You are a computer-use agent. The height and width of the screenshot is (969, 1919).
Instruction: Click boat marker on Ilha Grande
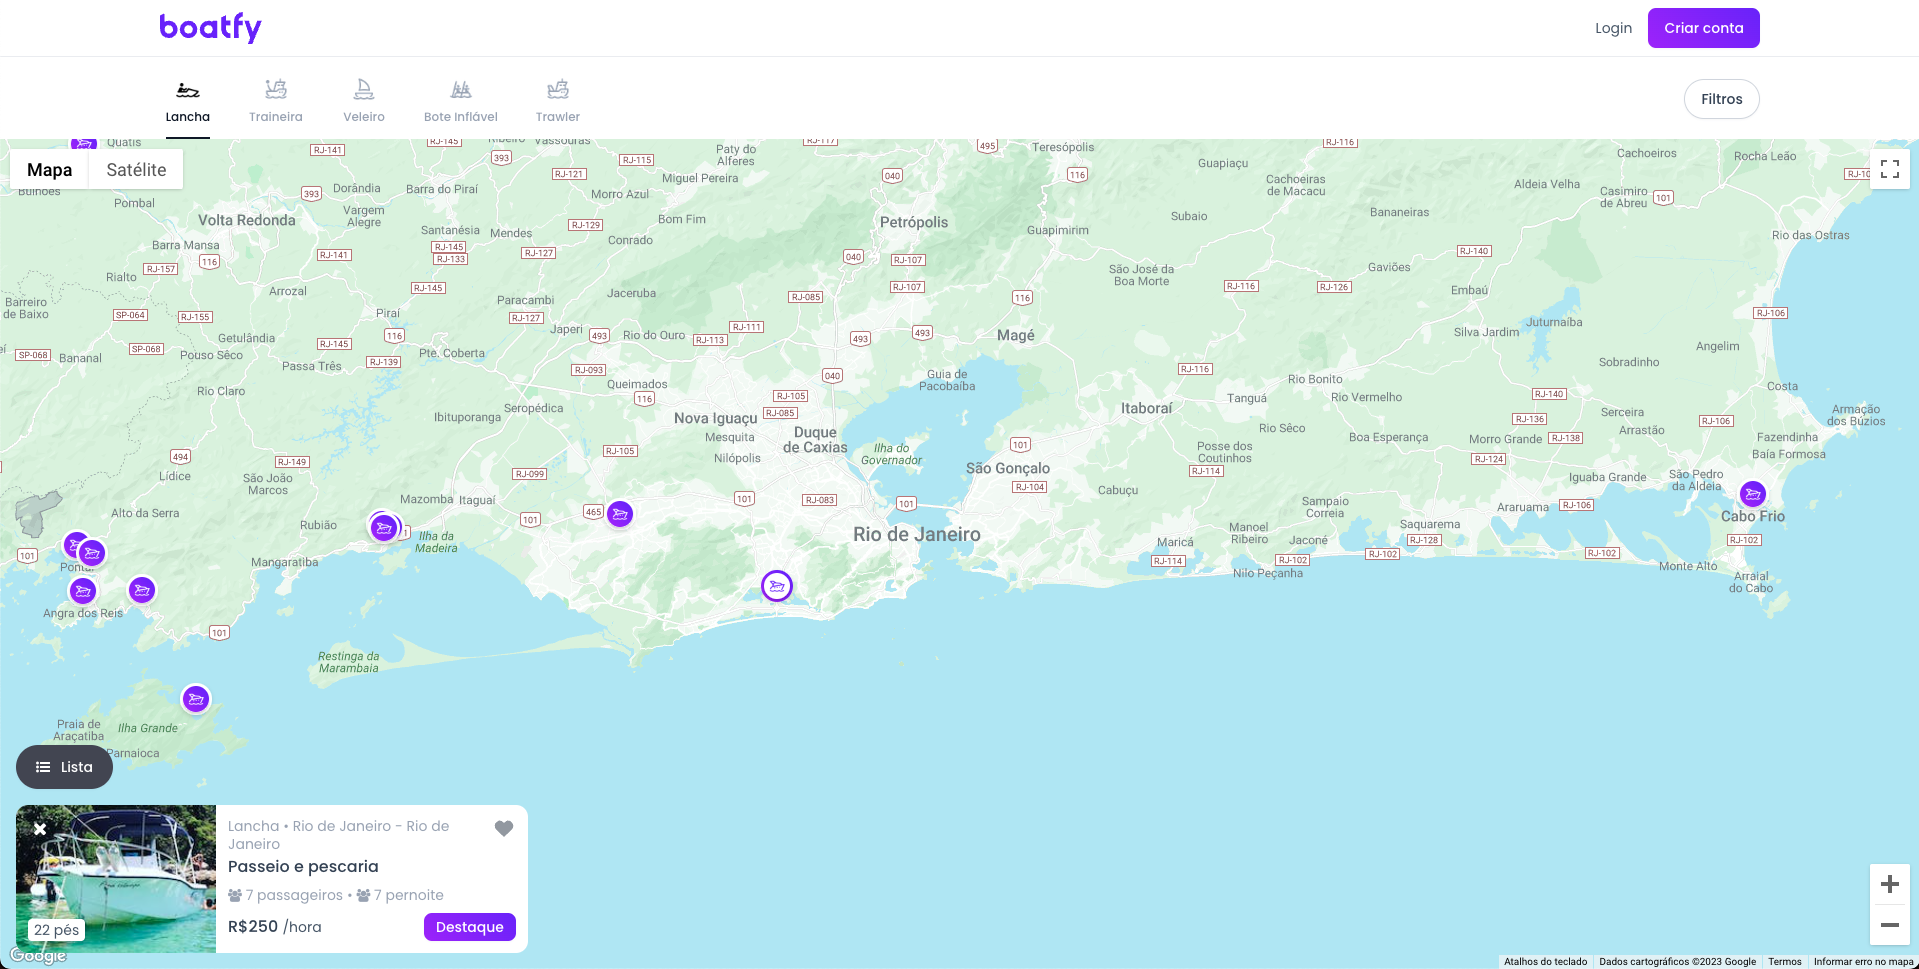pos(196,699)
